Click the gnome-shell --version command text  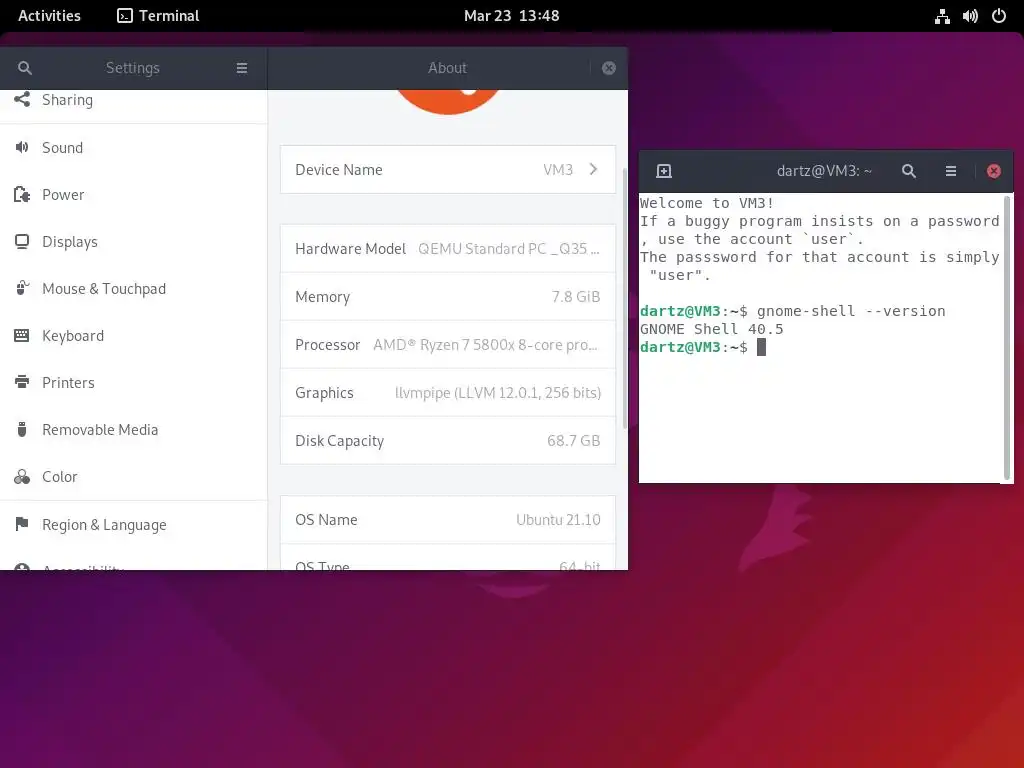click(x=851, y=311)
